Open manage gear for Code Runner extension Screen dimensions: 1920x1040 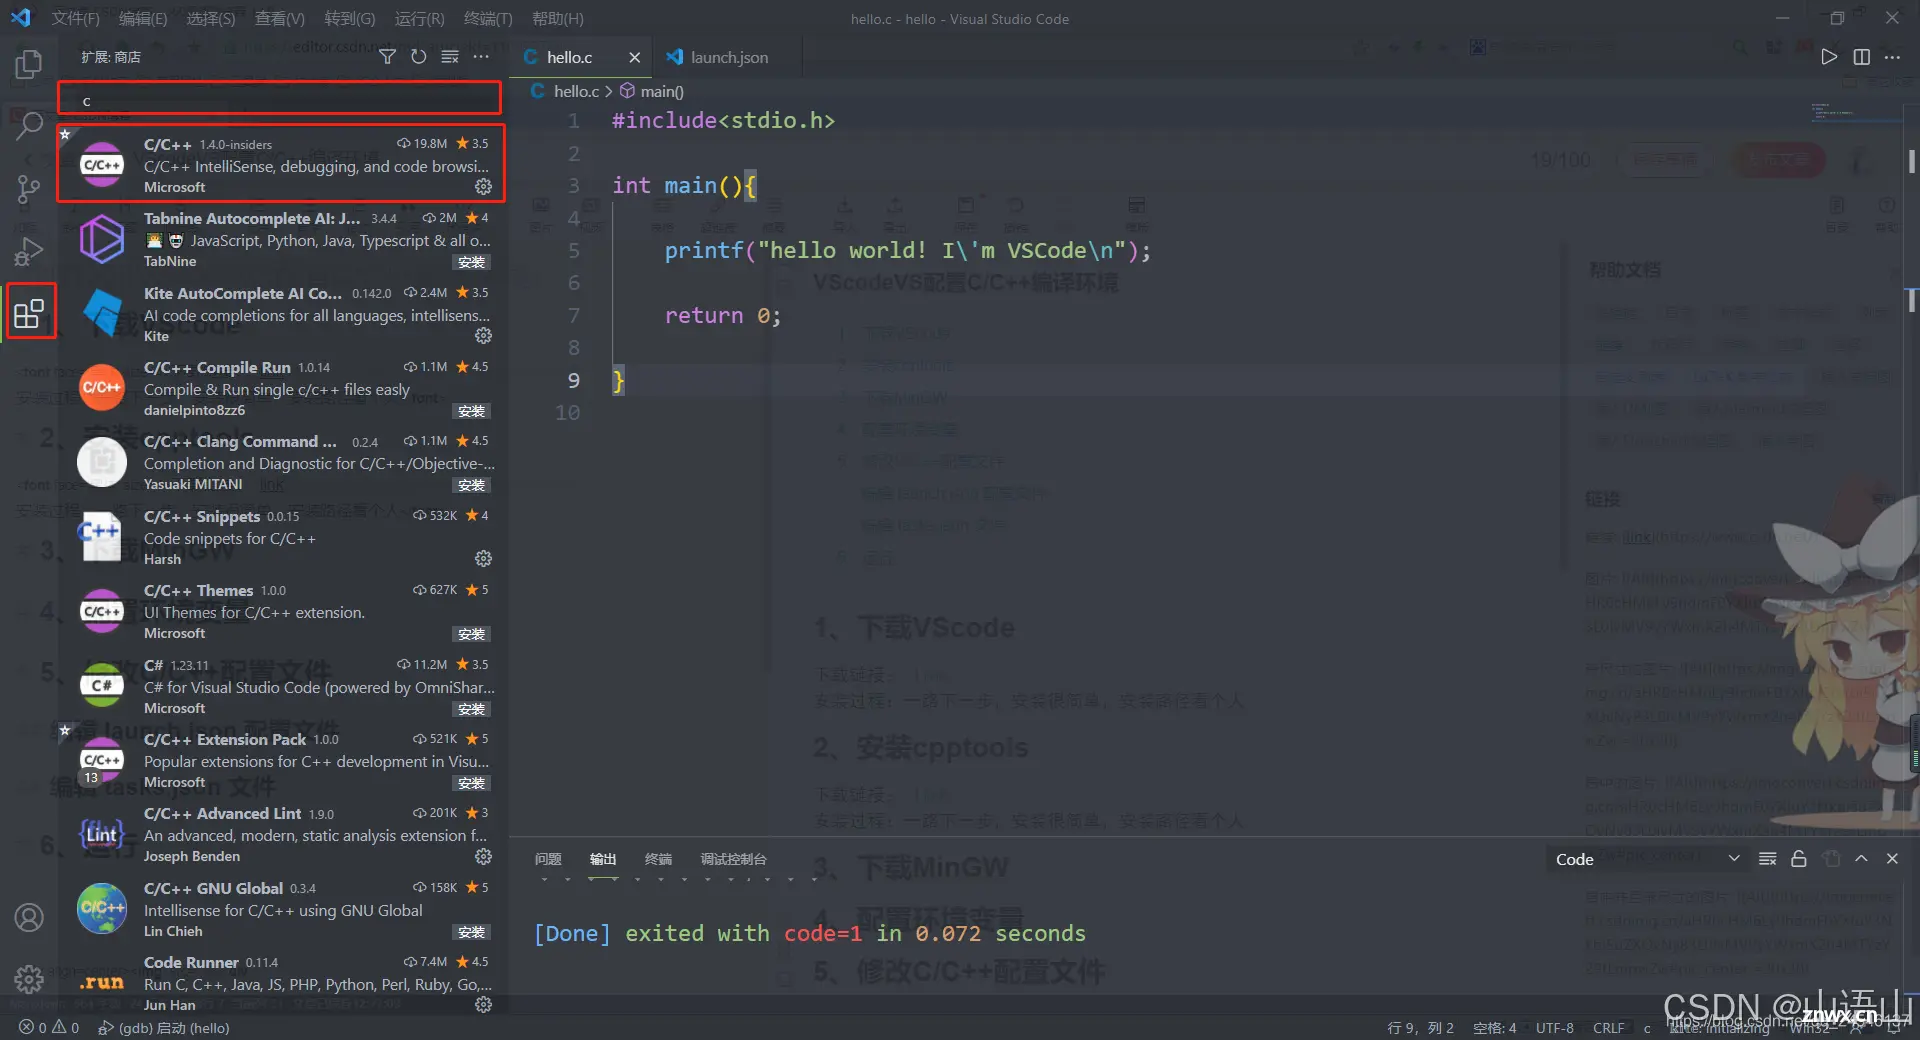coord(483,1005)
